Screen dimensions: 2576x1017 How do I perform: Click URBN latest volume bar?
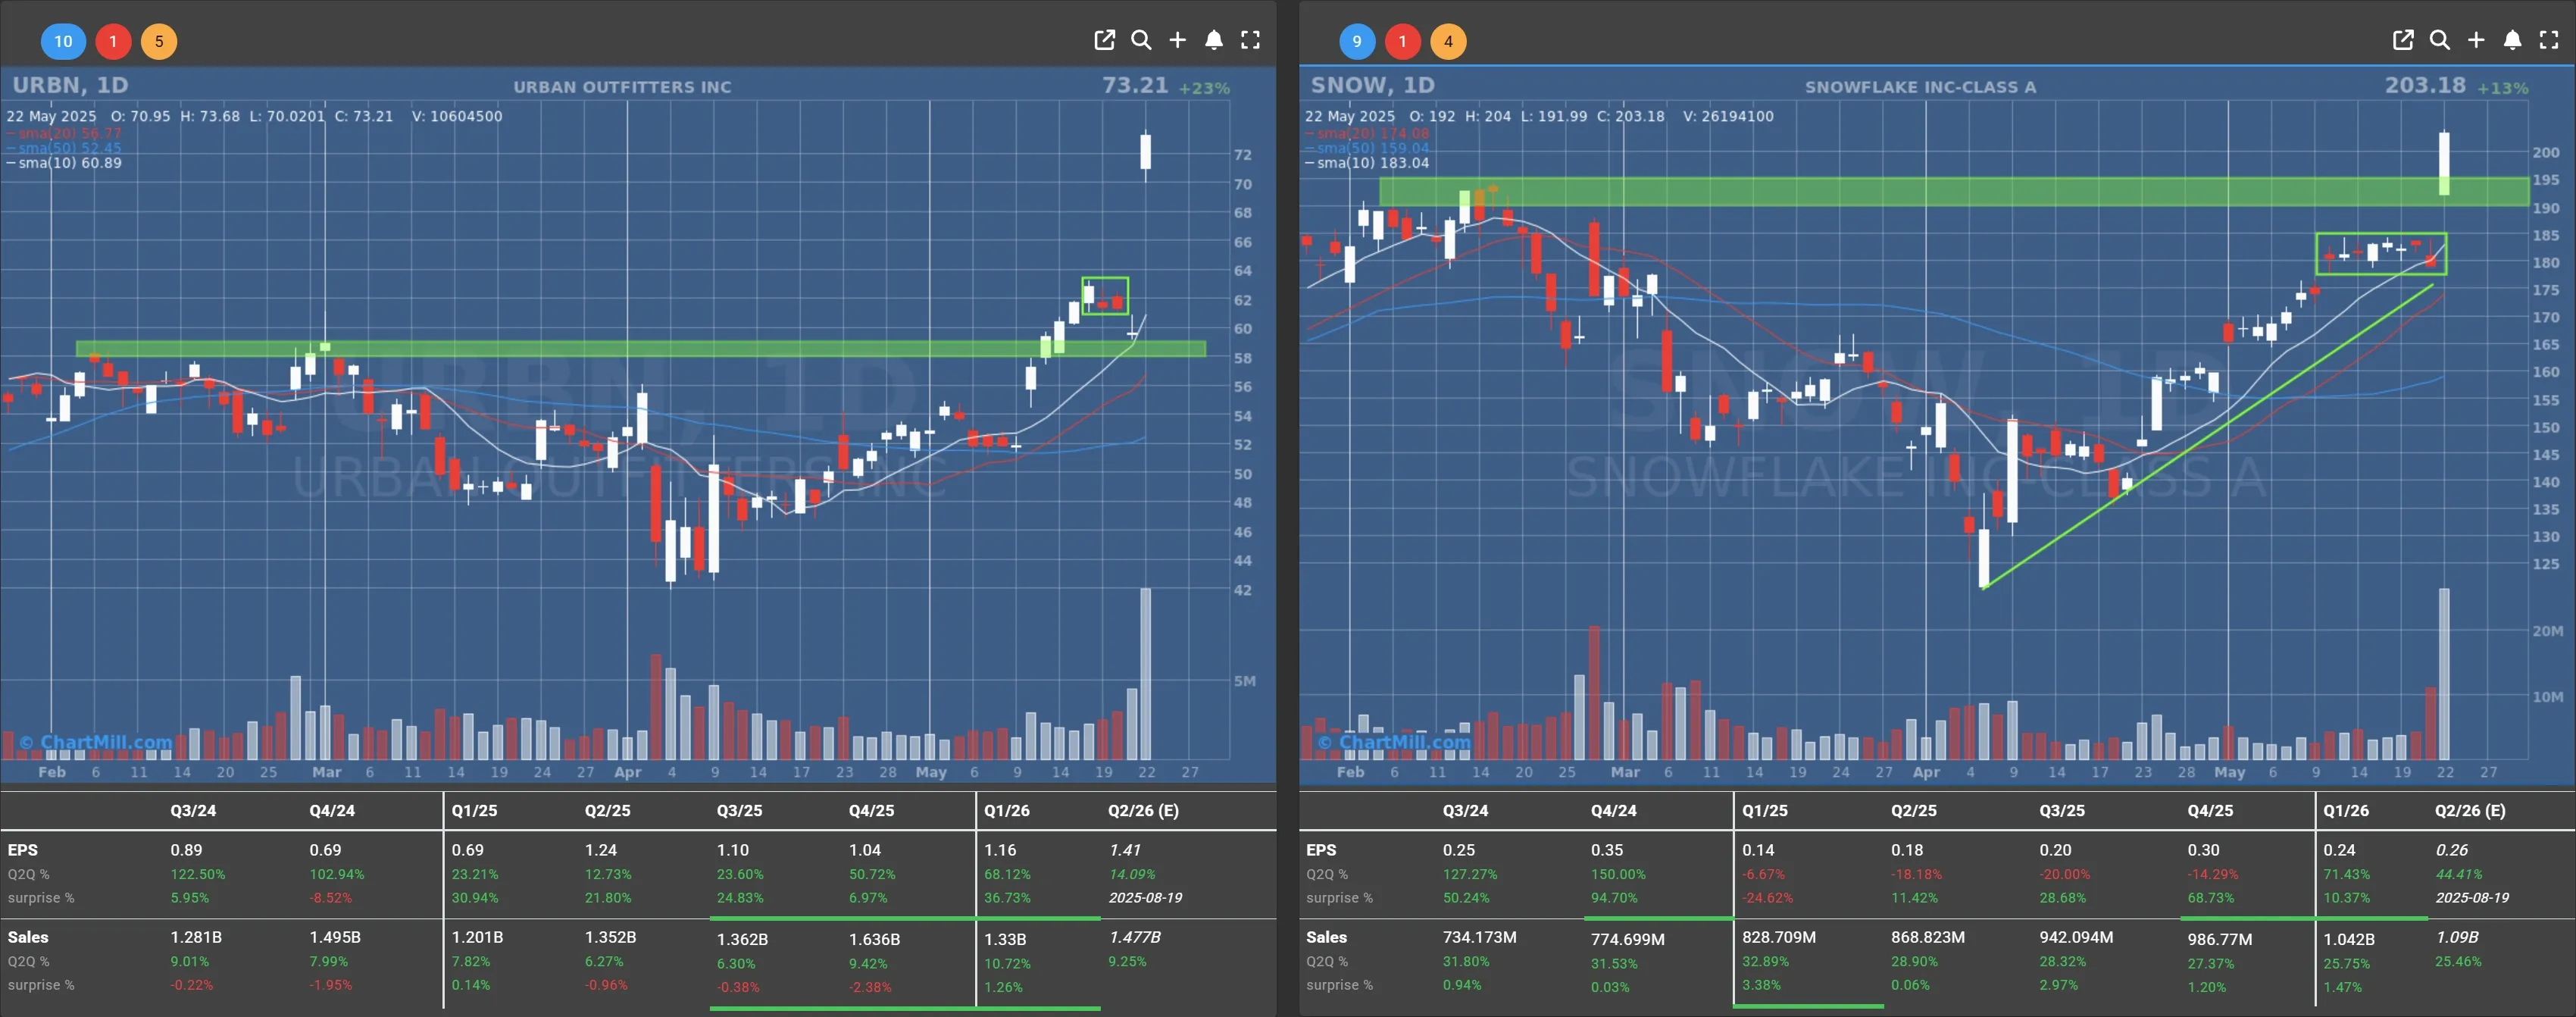(x=1145, y=674)
